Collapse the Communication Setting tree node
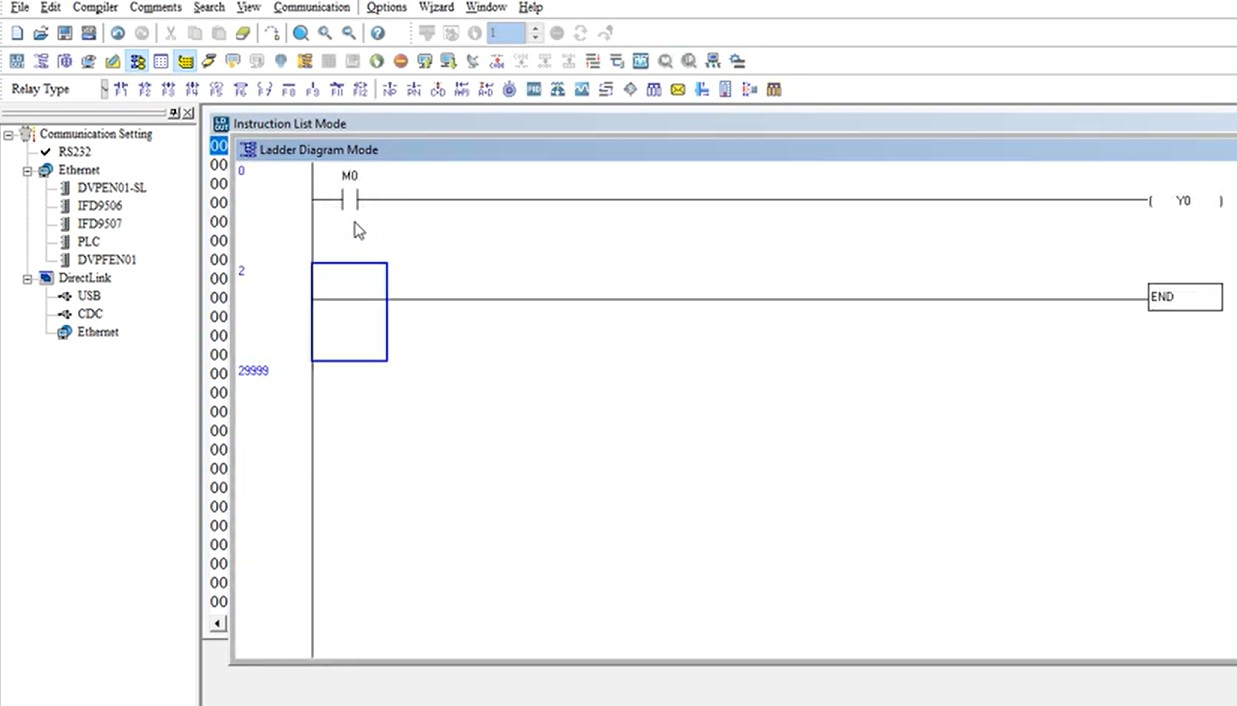Screen dimensions: 1237x706 [9, 134]
